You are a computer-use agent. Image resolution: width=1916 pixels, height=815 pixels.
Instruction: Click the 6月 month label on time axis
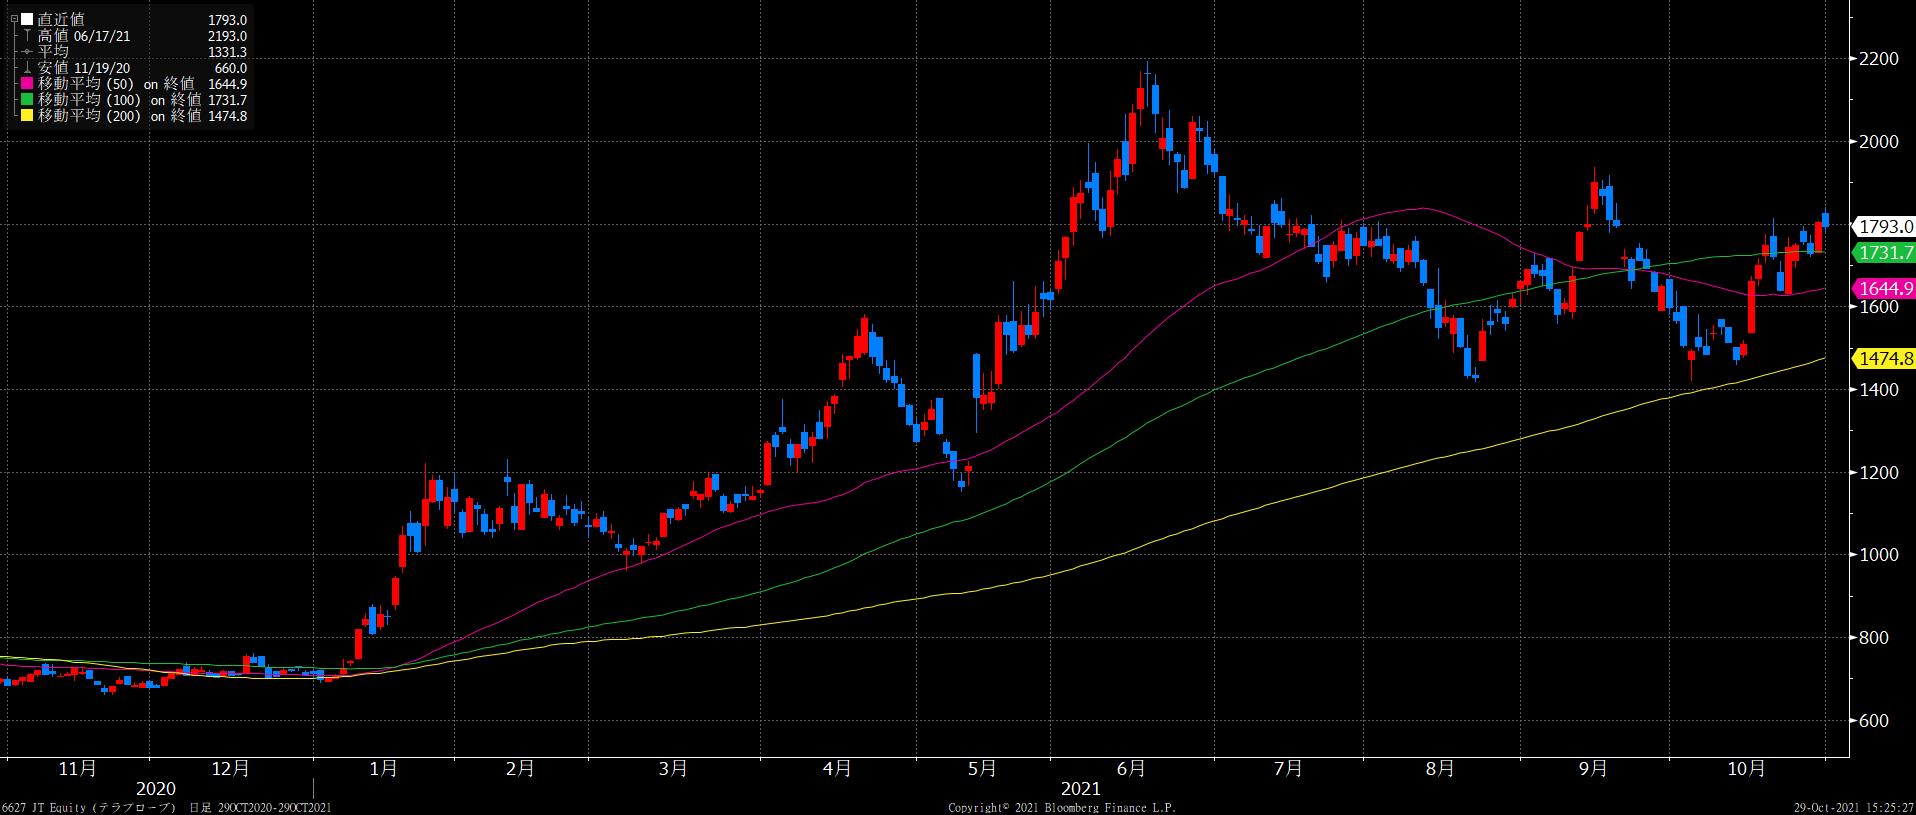pyautogui.click(x=1132, y=768)
